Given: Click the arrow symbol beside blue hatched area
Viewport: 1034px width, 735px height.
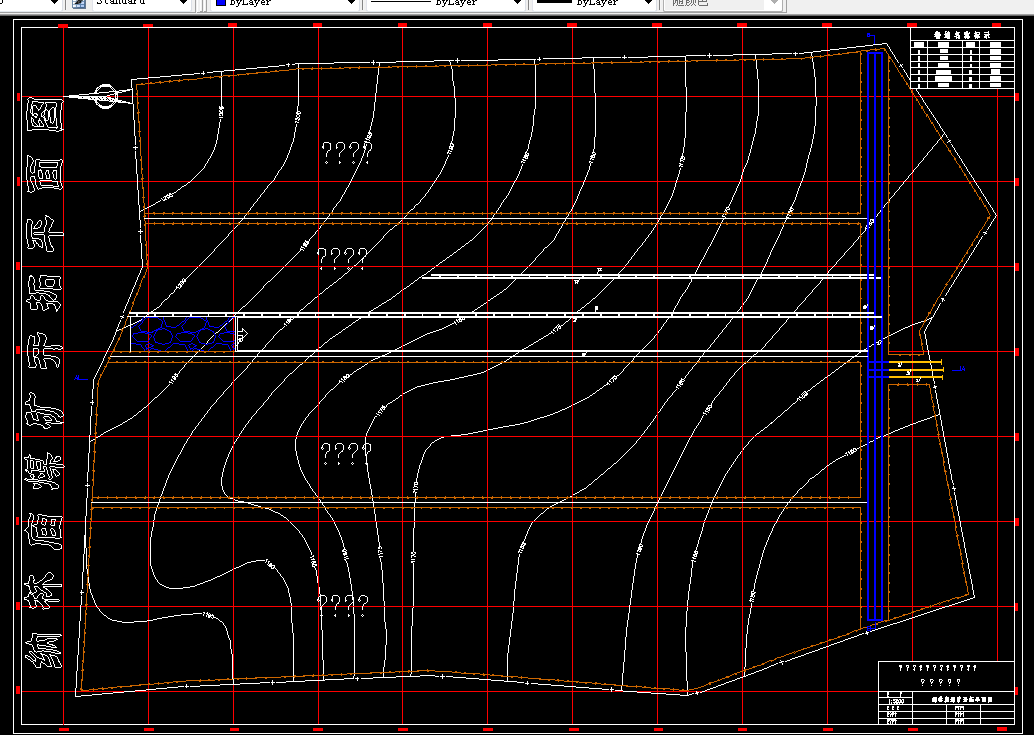Looking at the screenshot, I should [242, 335].
